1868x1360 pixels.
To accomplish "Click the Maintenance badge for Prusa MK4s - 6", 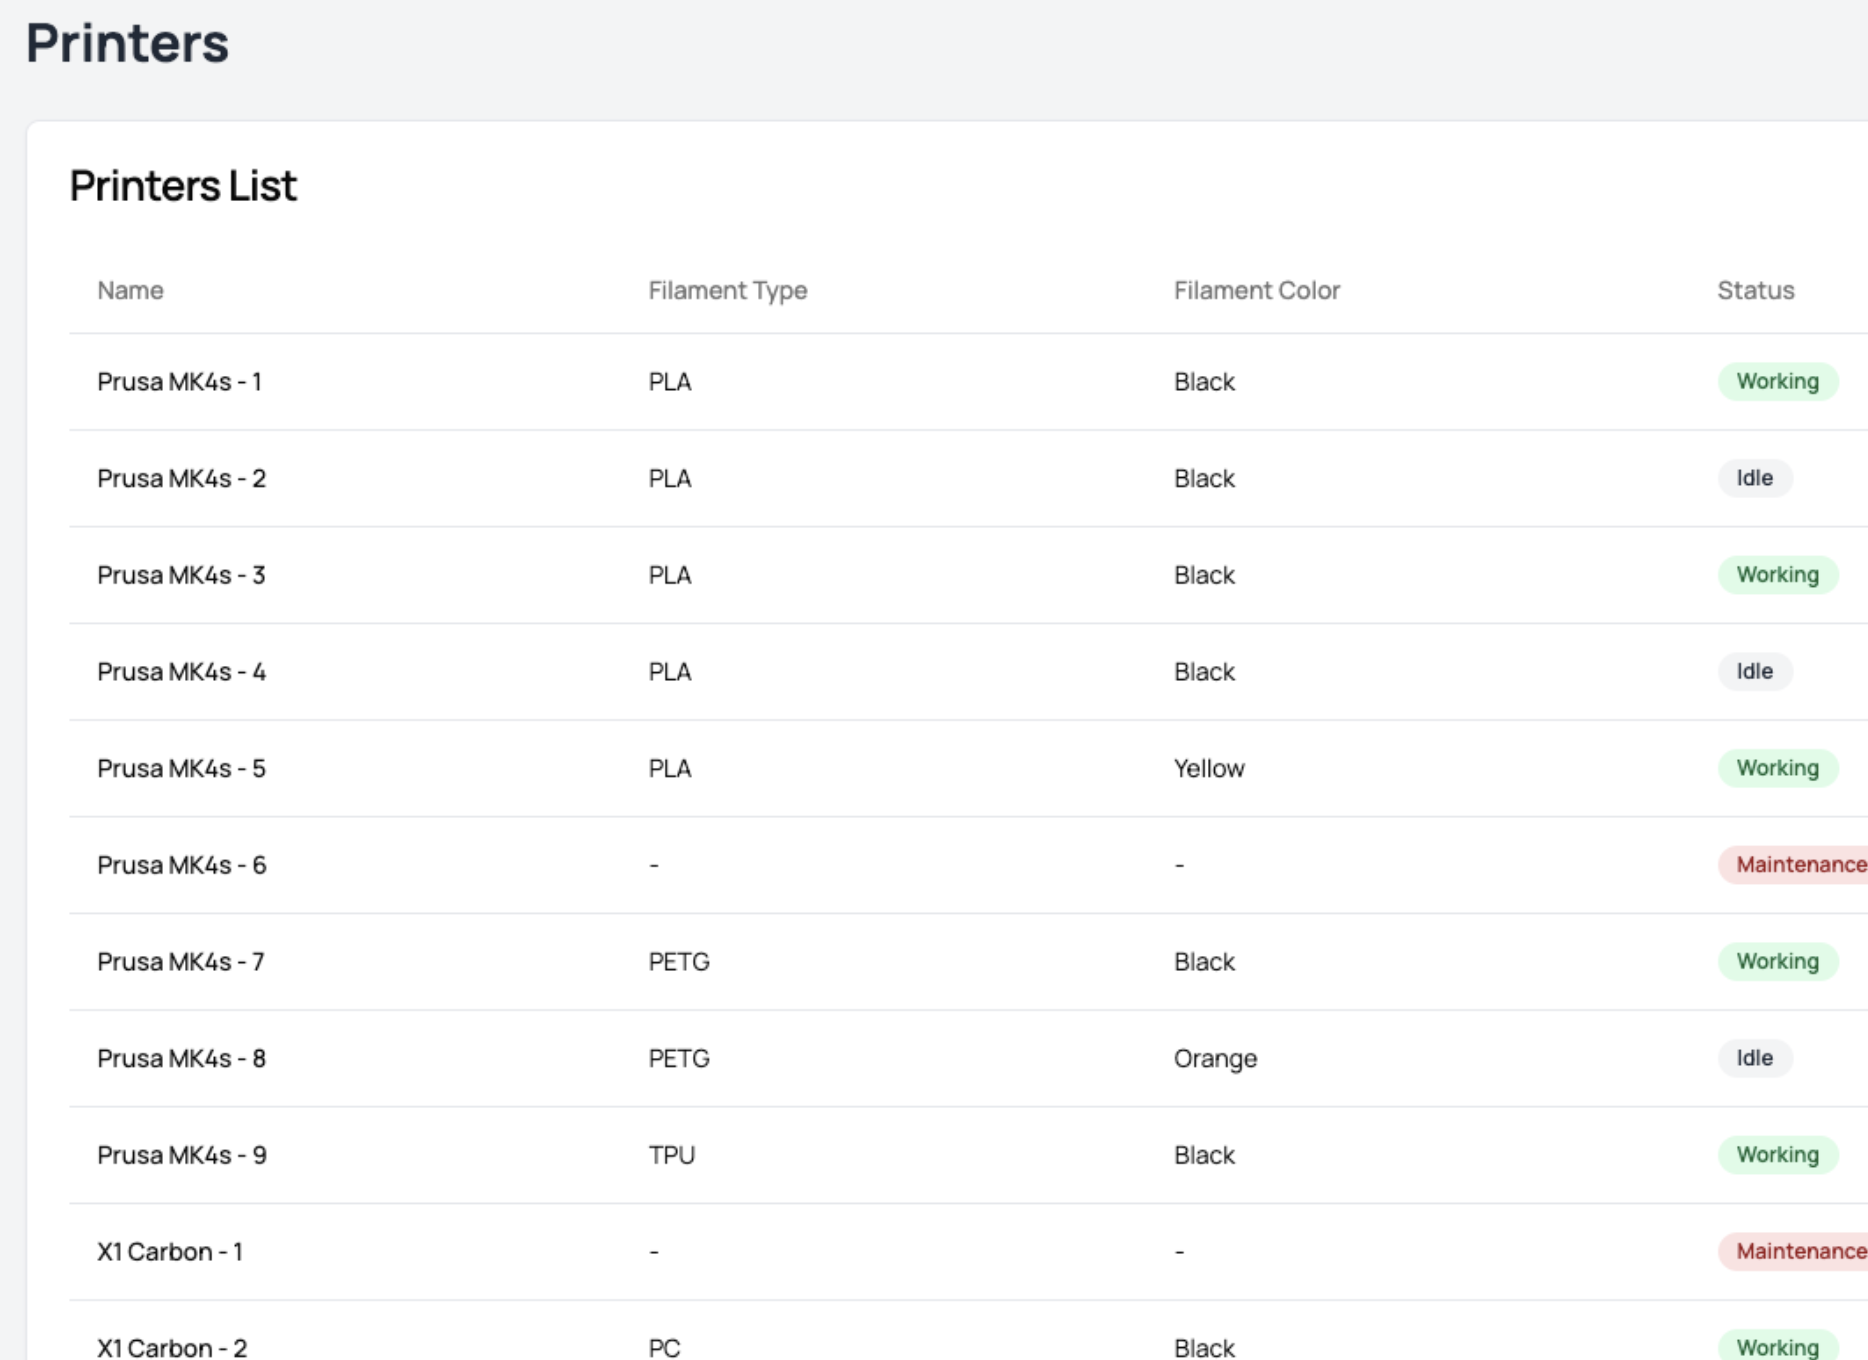I will pyautogui.click(x=1799, y=865).
